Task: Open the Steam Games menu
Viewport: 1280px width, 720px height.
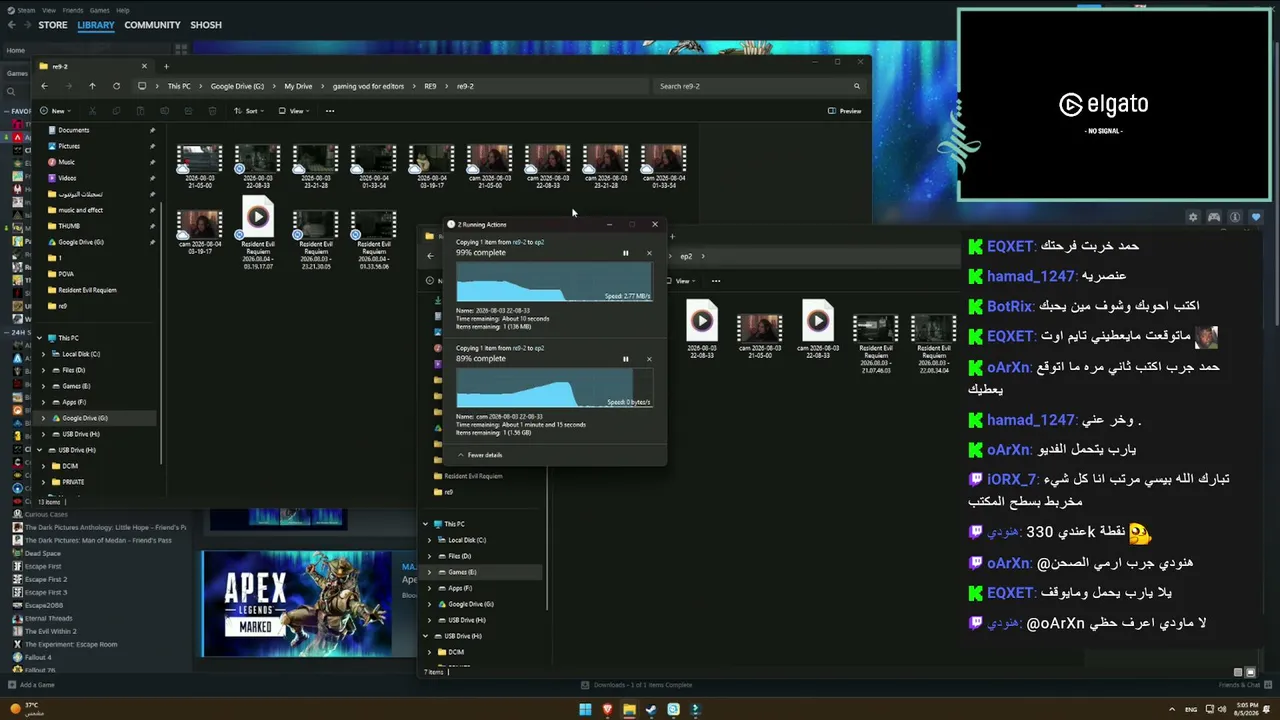Action: click(100, 10)
